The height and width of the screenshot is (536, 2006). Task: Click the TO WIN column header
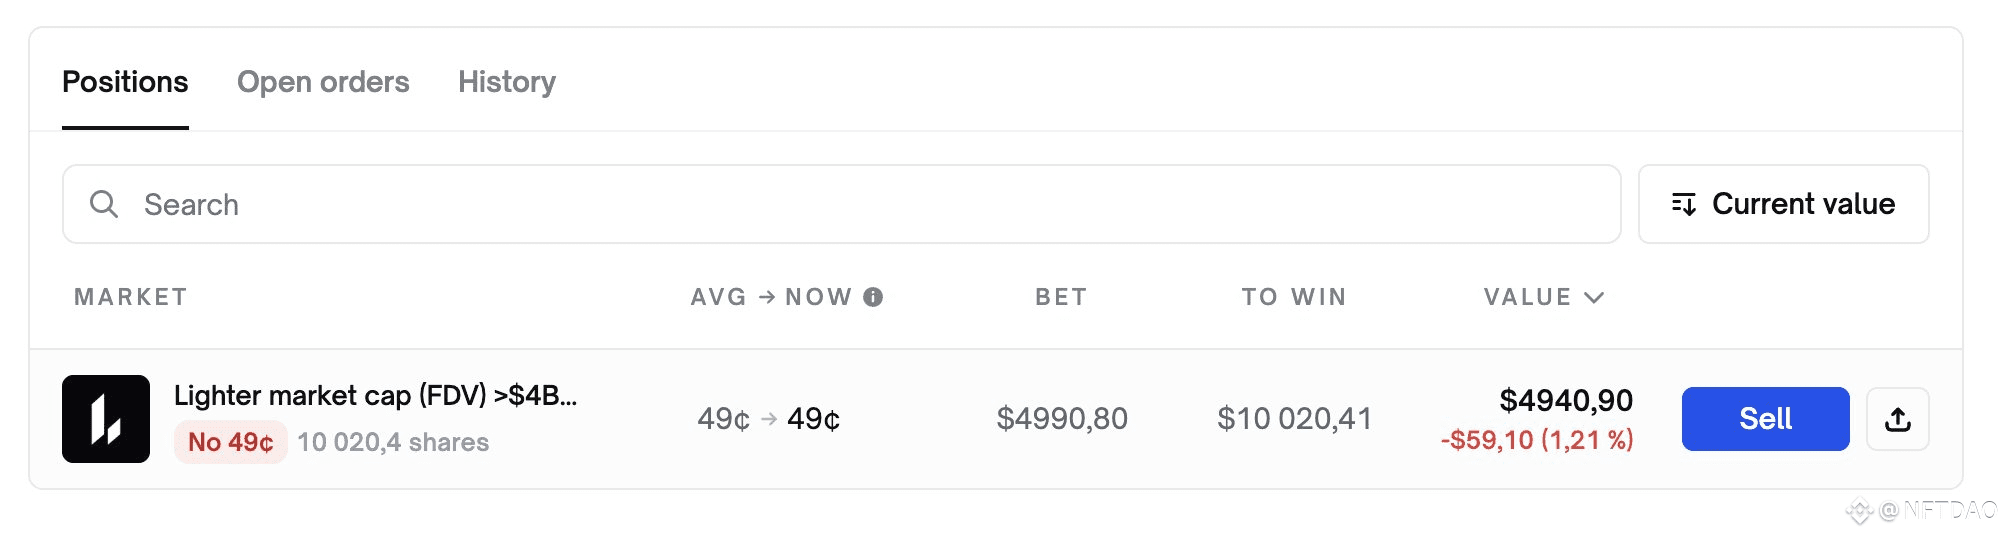pos(1294,297)
